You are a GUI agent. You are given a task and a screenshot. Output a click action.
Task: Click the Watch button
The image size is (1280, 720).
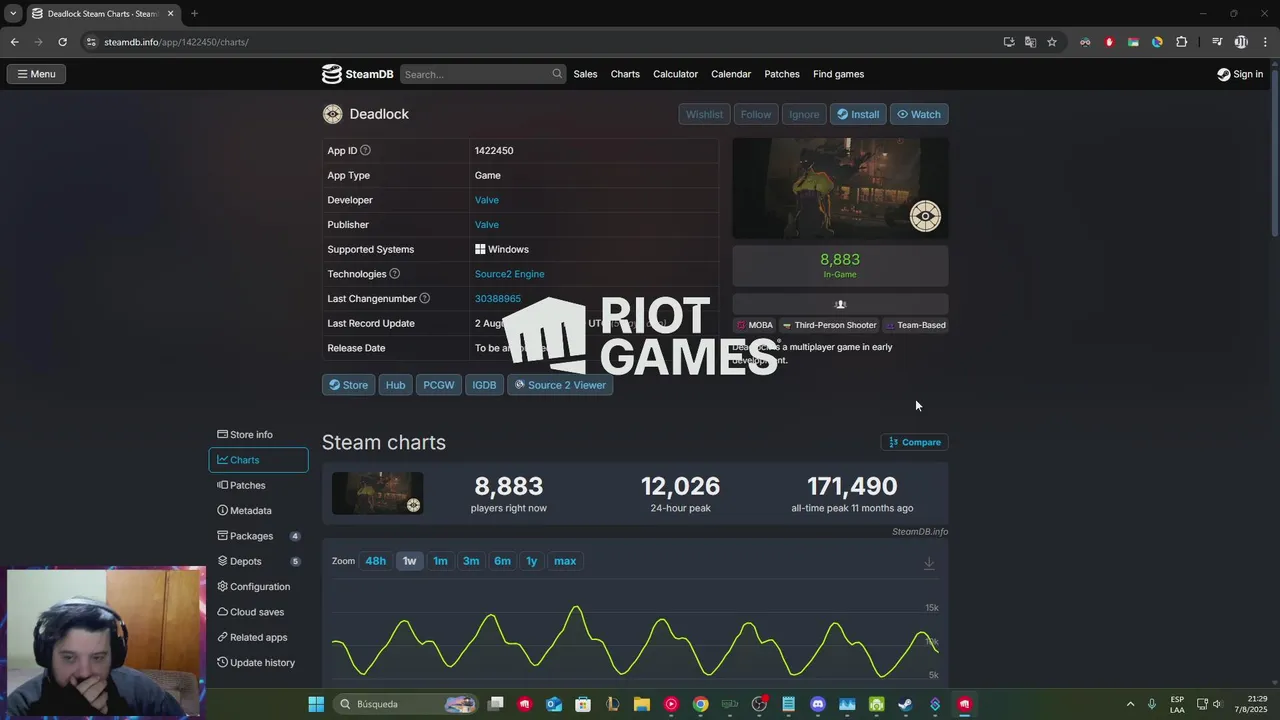pos(919,114)
